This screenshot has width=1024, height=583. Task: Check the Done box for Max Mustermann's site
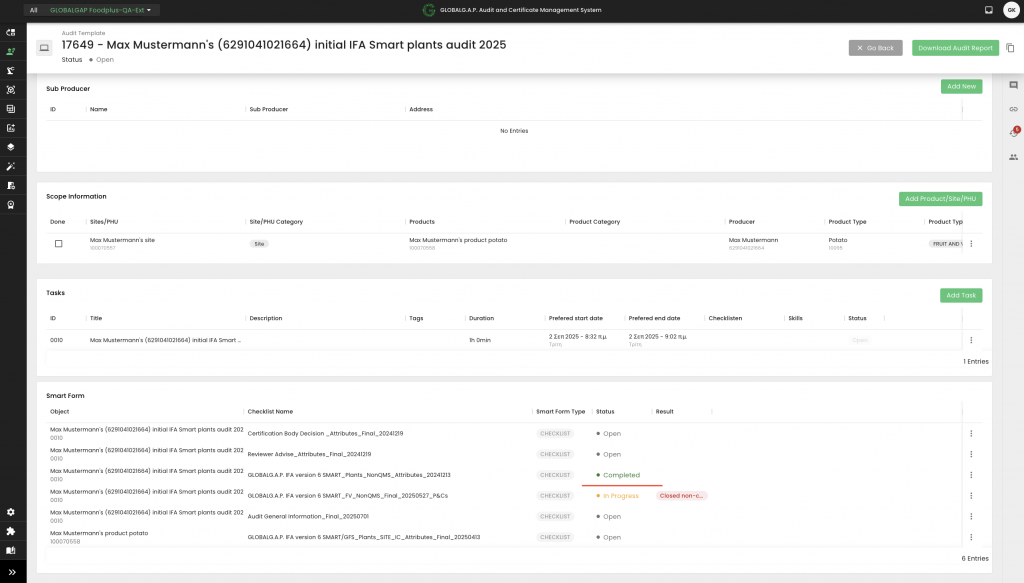58,244
